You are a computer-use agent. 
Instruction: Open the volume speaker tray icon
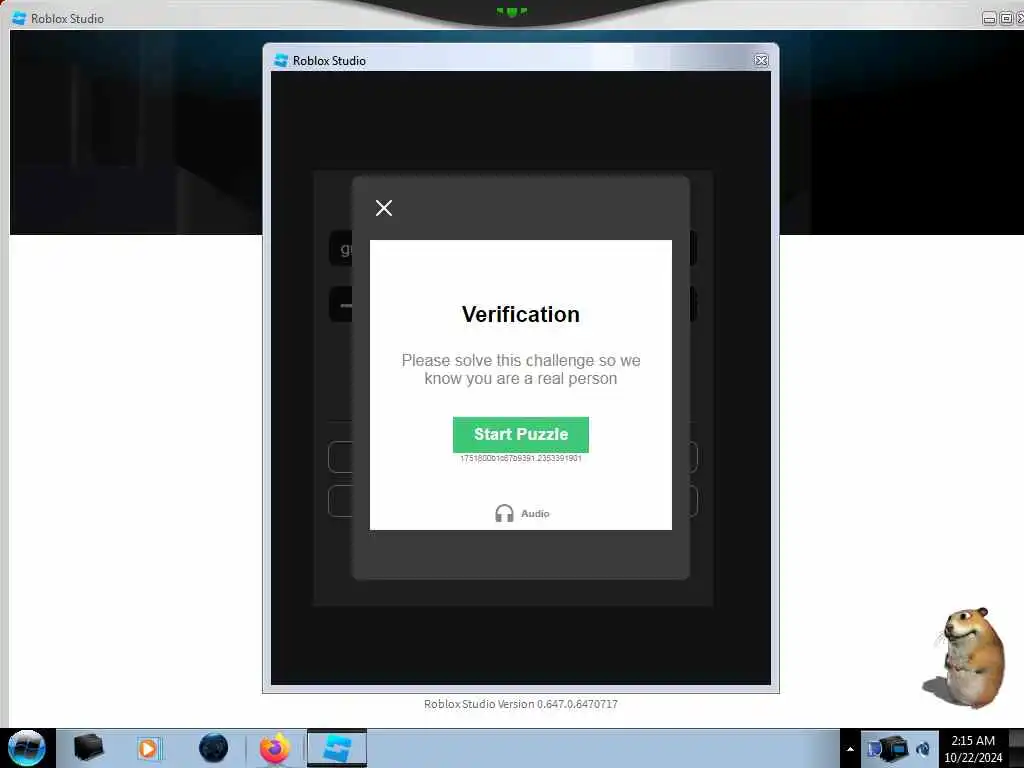coord(923,749)
